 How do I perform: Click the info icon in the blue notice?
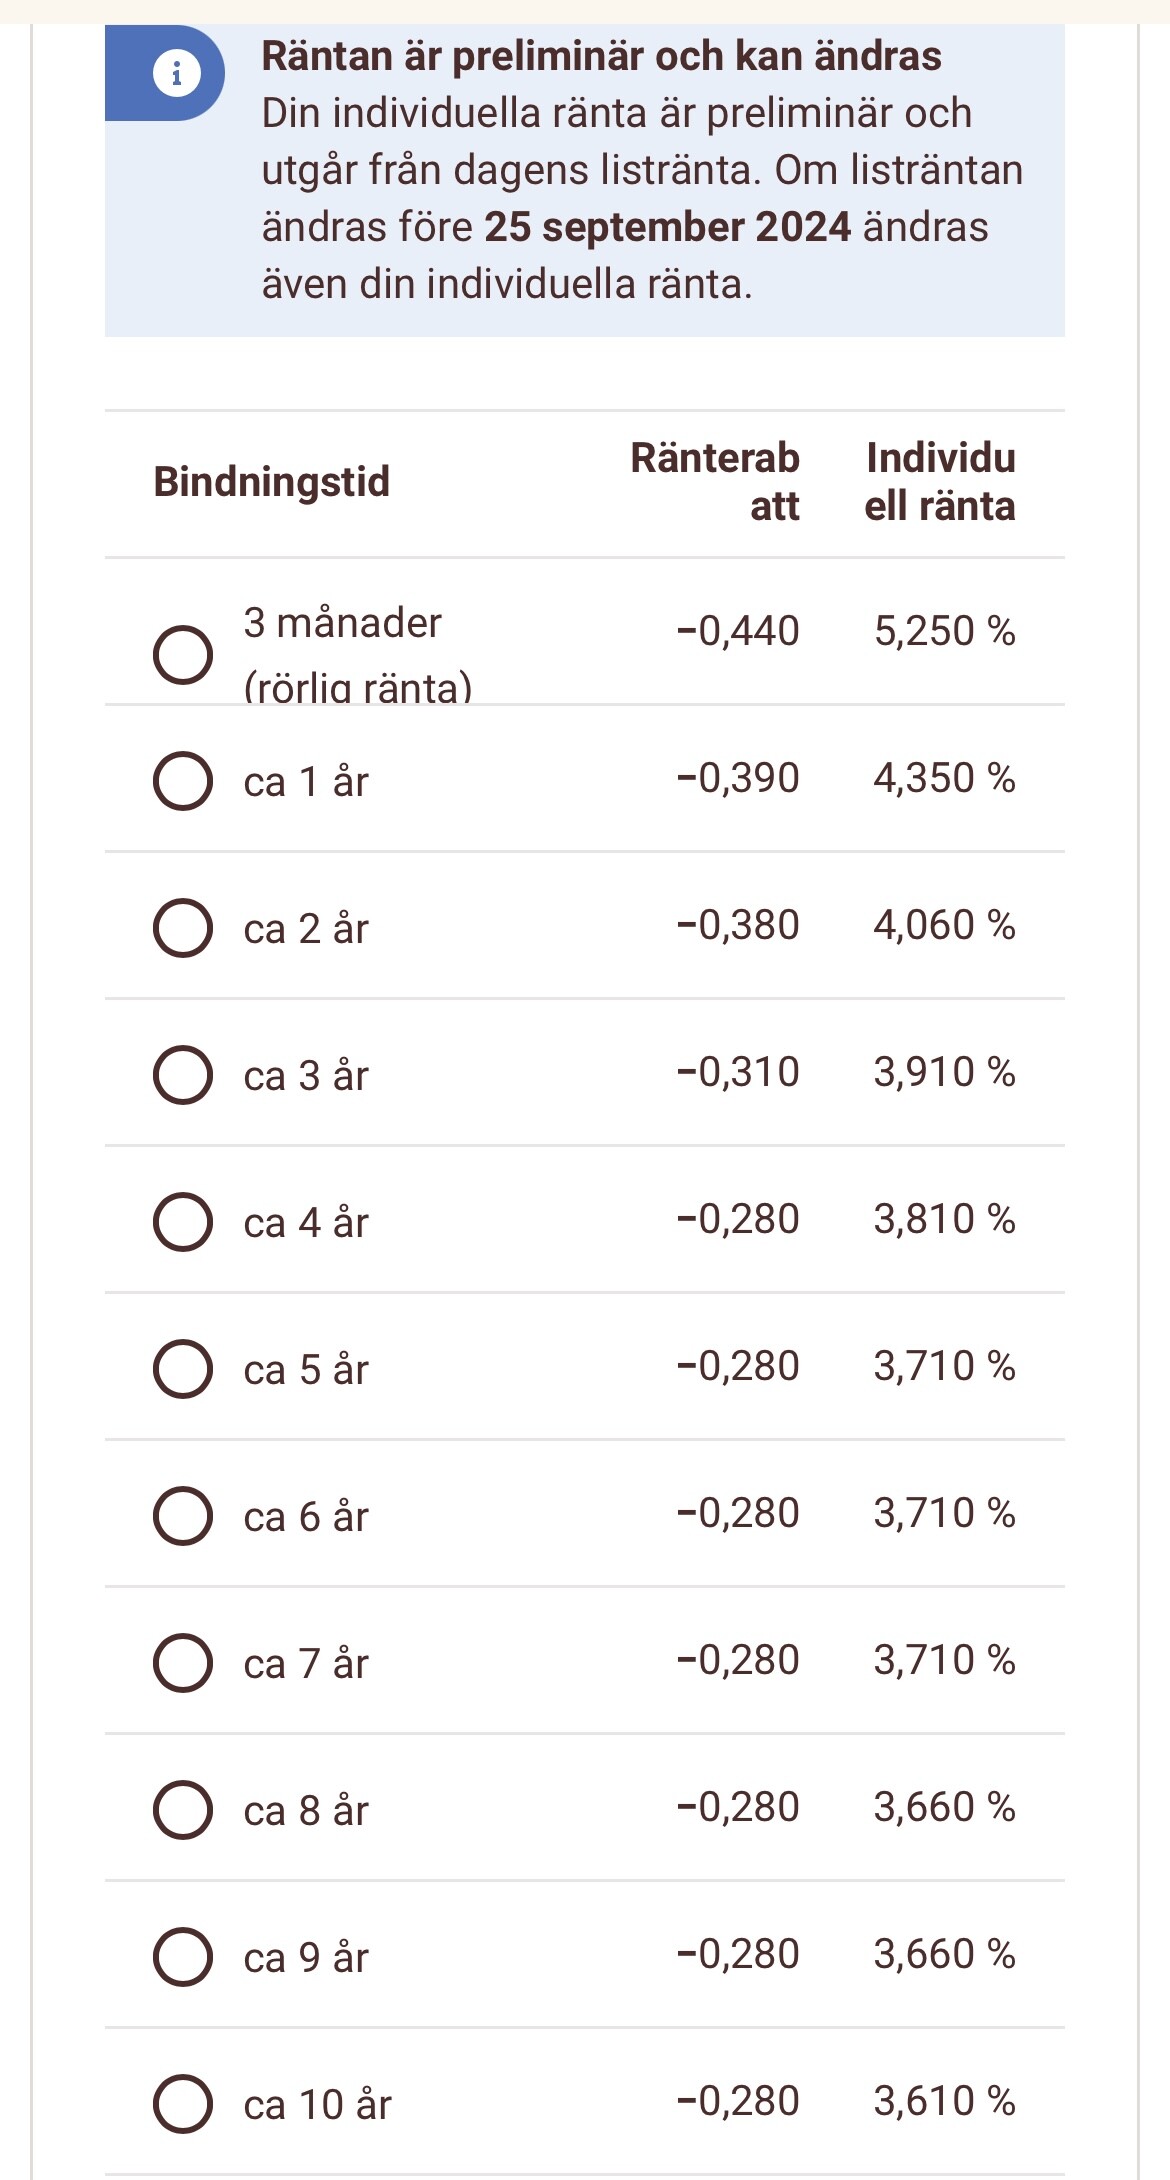click(177, 74)
